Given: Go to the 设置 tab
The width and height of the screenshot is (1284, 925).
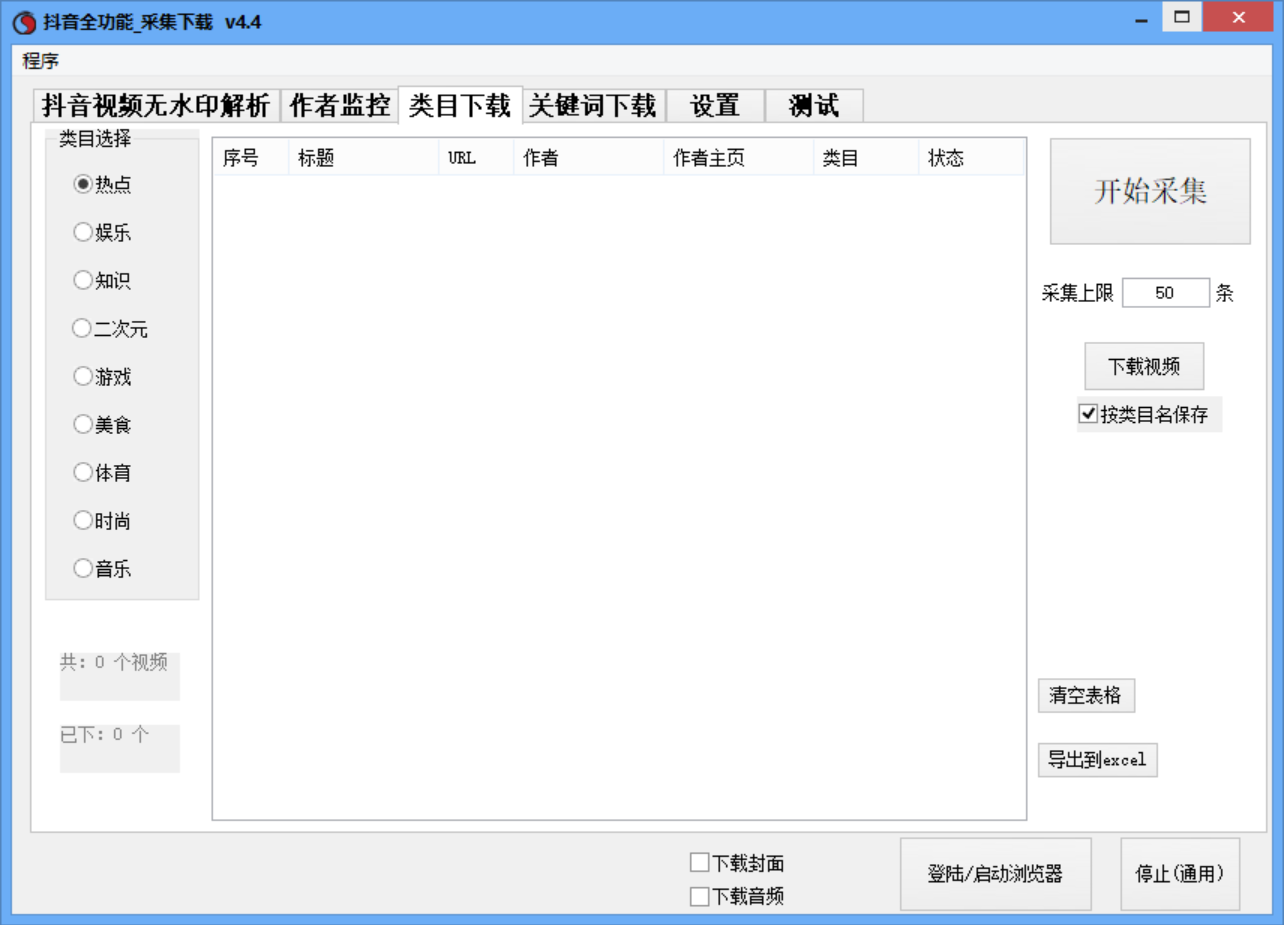Looking at the screenshot, I should pos(715,105).
